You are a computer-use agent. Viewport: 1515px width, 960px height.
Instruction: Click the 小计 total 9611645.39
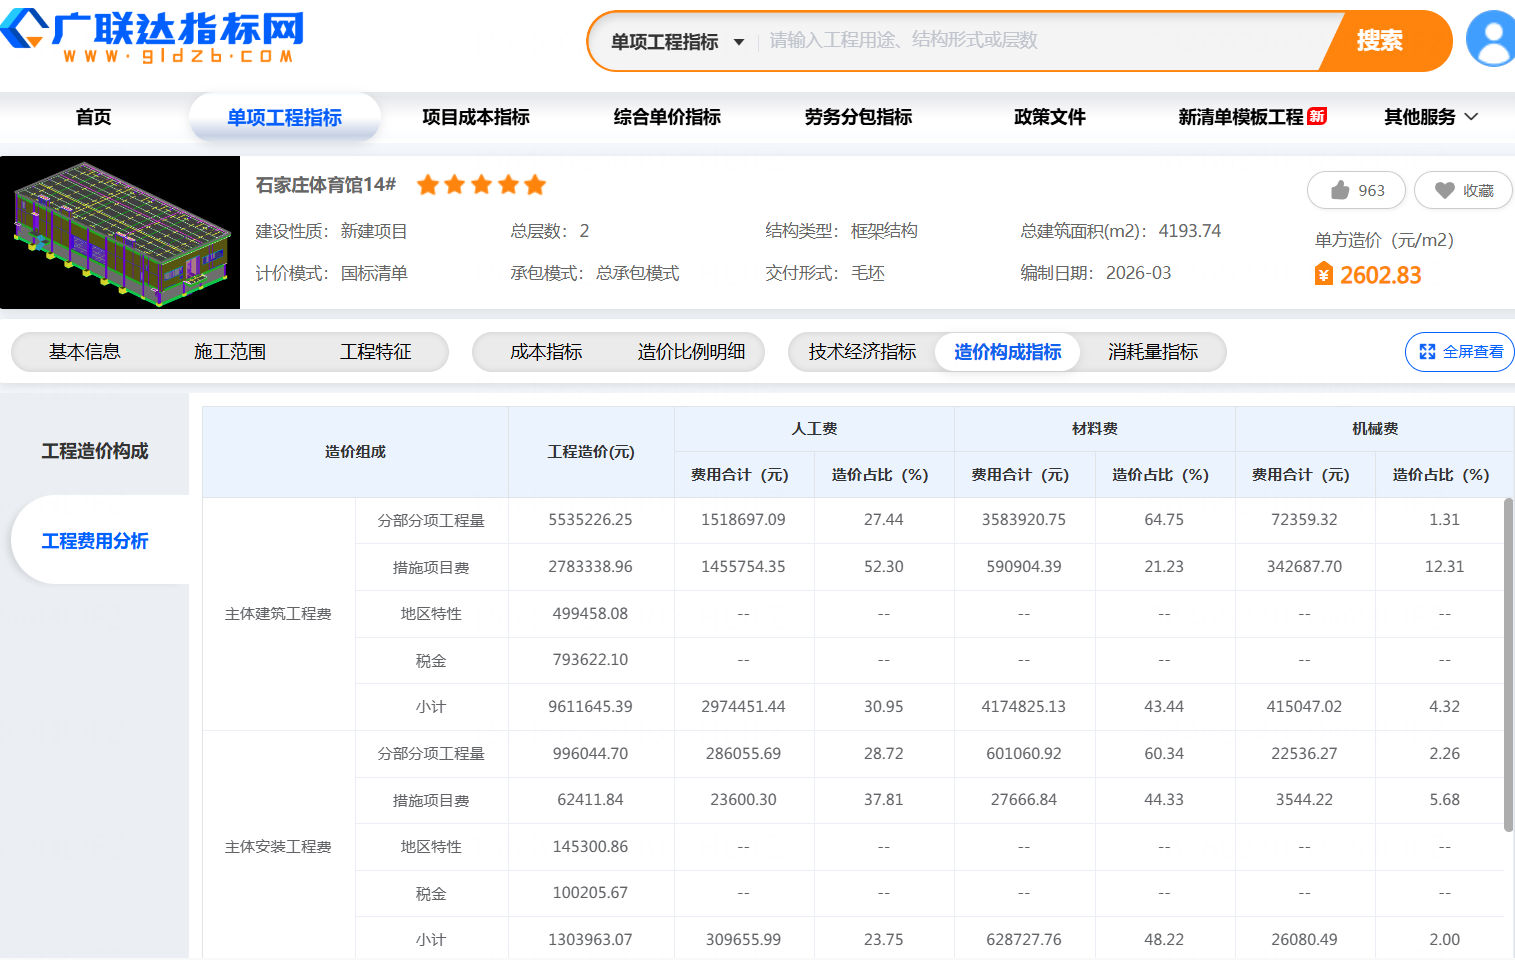point(591,707)
